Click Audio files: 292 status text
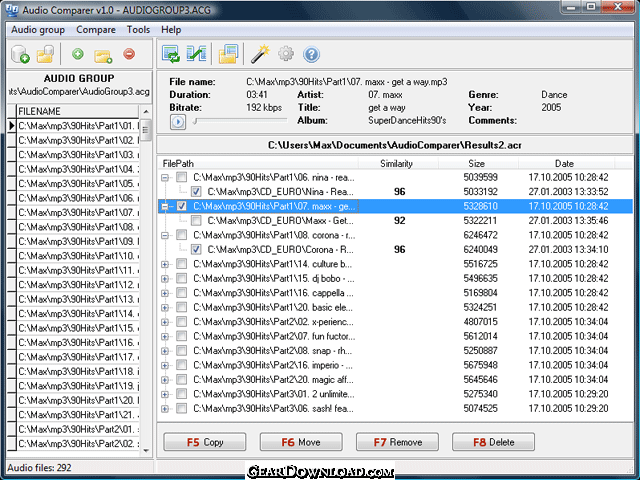 click(x=39, y=468)
